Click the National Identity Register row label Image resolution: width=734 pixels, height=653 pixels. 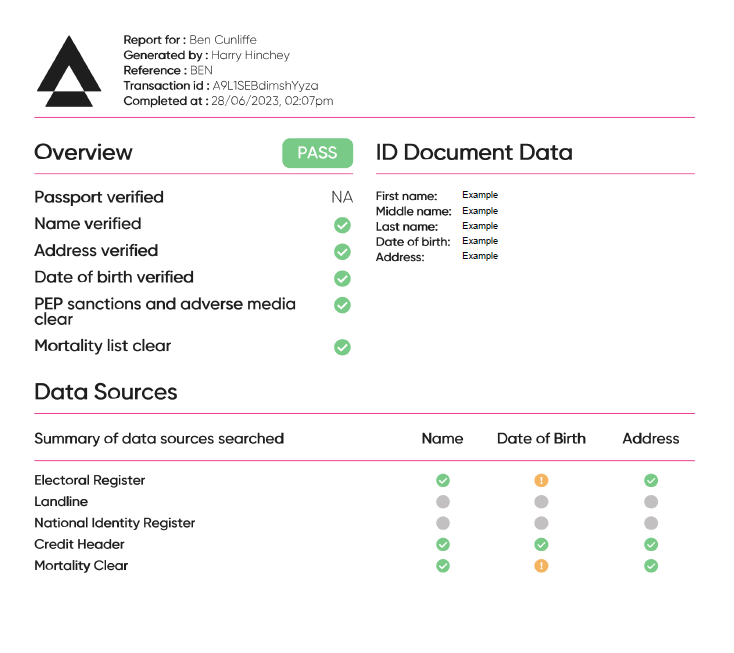[x=115, y=523]
